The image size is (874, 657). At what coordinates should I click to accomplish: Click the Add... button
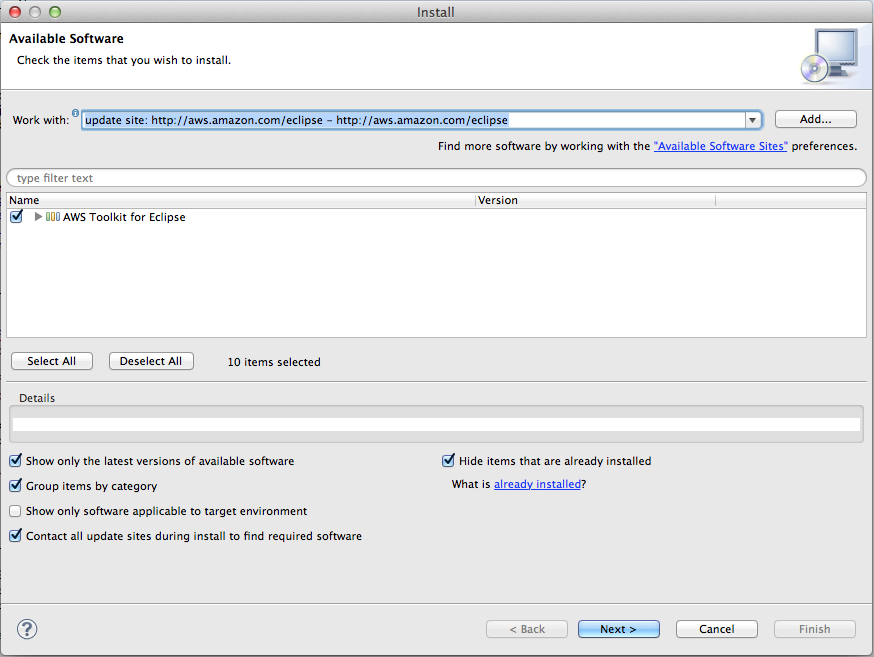pos(815,119)
